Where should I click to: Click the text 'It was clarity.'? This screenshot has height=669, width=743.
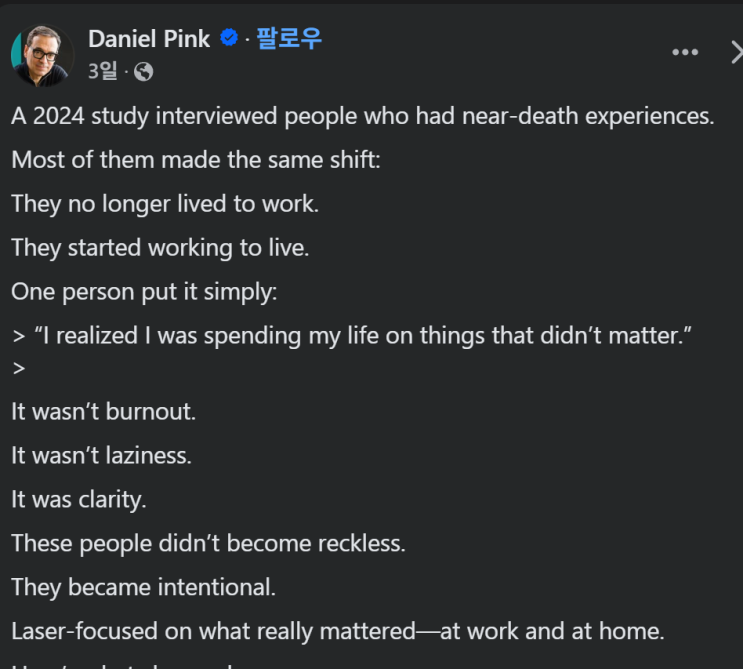click(x=79, y=500)
